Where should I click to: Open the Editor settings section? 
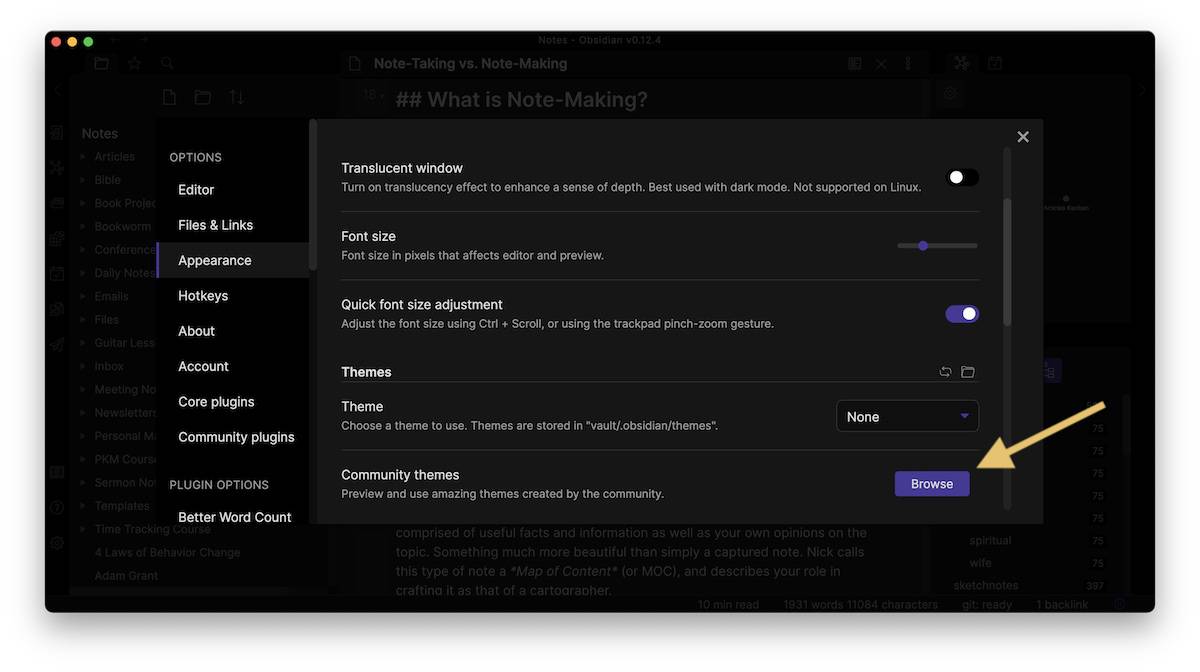tap(196, 189)
